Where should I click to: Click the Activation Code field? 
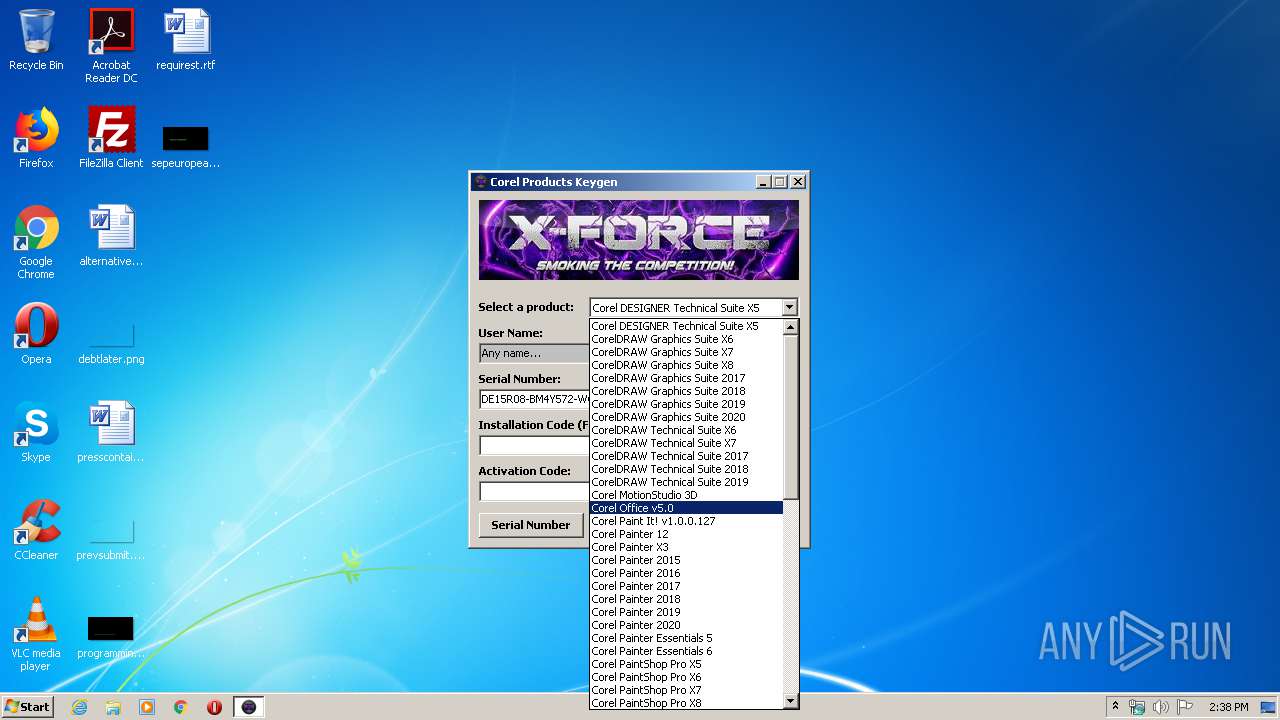(534, 491)
